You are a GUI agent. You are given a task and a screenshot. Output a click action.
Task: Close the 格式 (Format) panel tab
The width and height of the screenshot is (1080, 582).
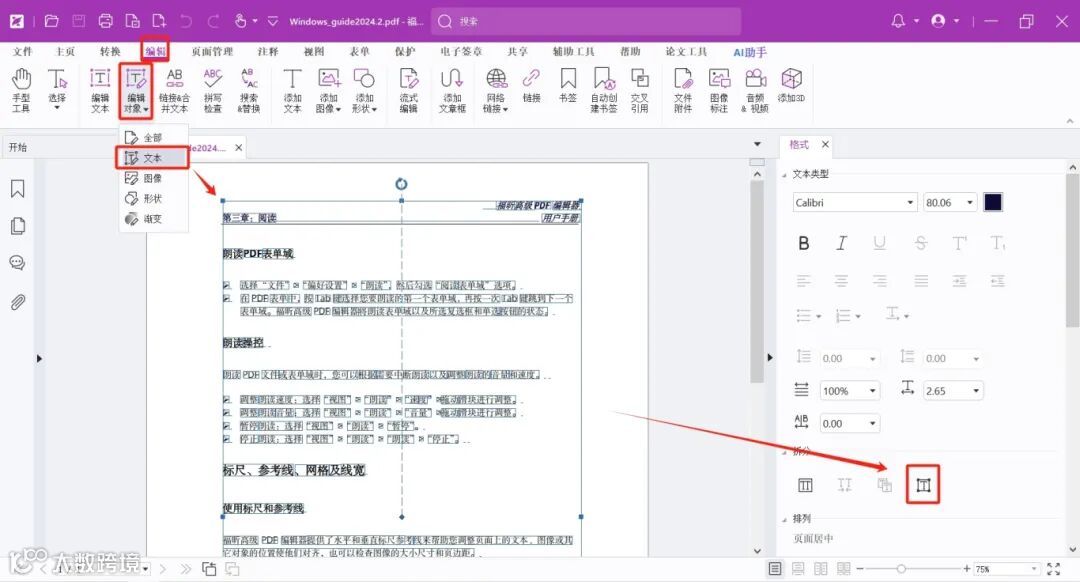coord(825,145)
